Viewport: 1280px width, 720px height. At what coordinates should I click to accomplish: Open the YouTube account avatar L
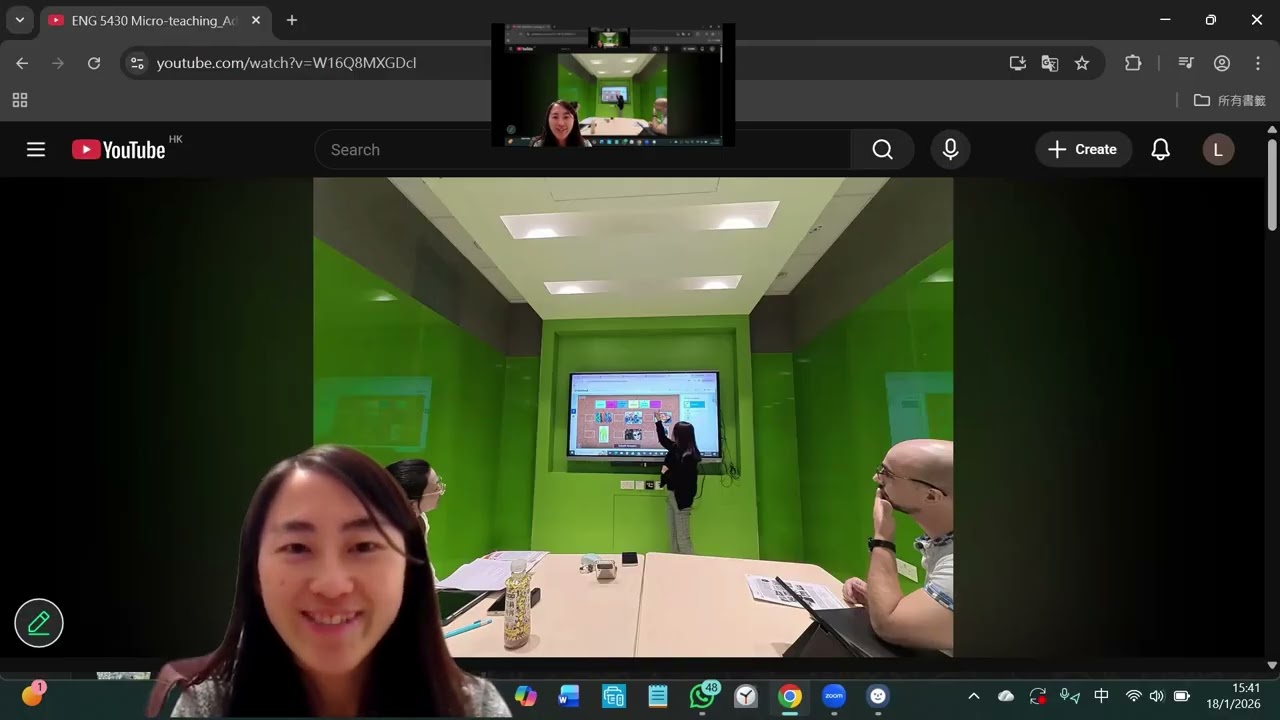click(1217, 150)
